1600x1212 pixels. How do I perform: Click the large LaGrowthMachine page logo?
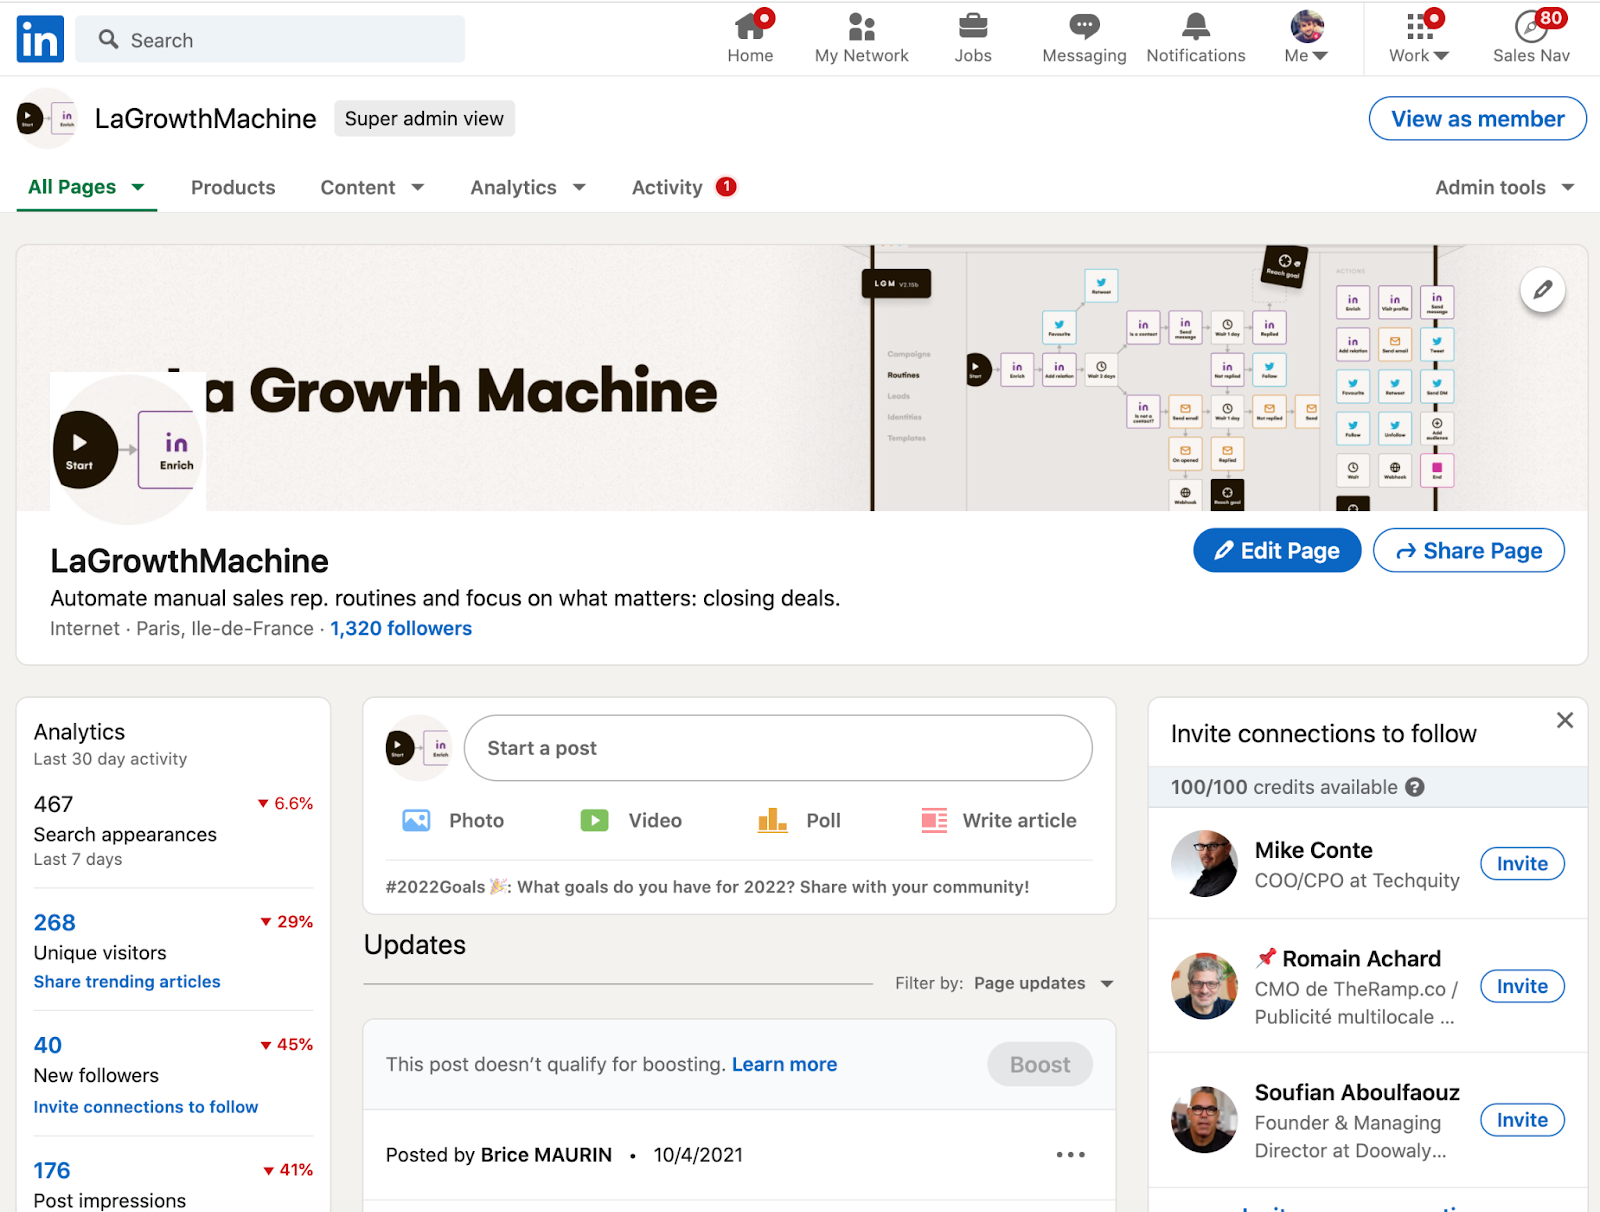coord(128,449)
